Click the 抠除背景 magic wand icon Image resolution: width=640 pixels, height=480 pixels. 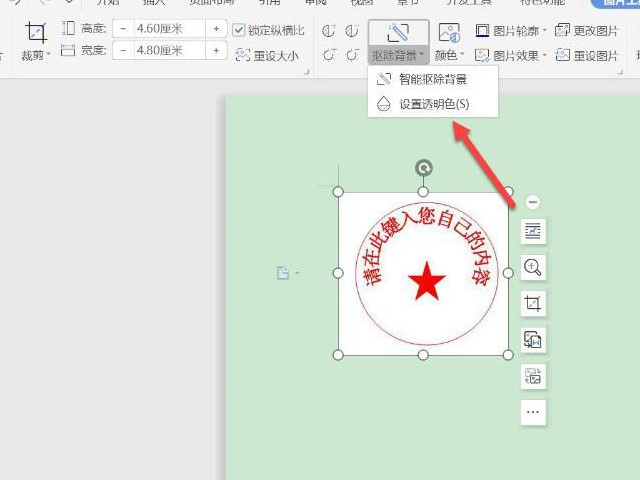click(398, 33)
